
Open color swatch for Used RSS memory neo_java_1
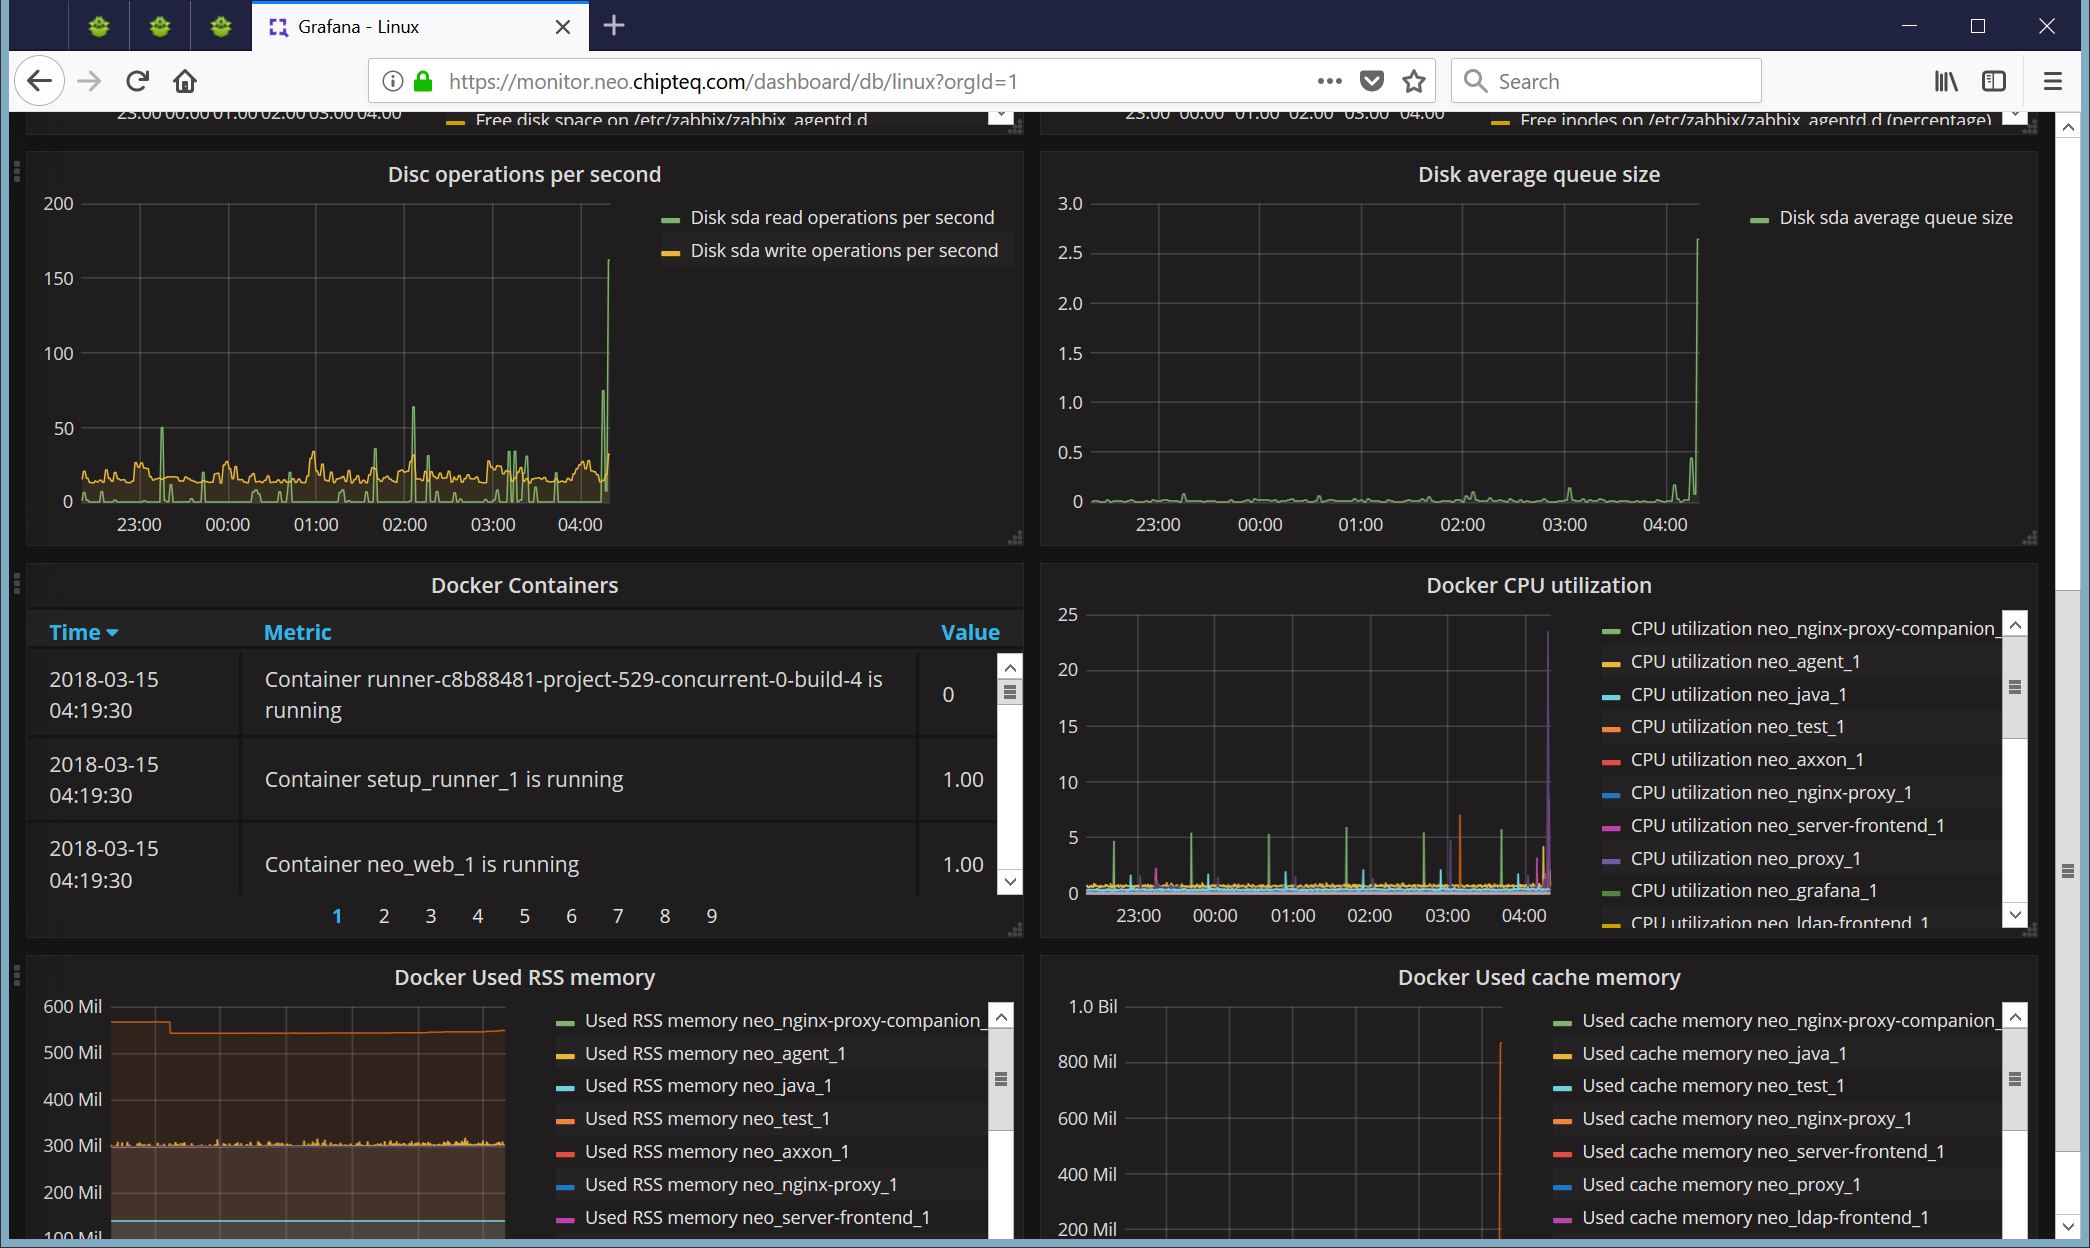[565, 1088]
